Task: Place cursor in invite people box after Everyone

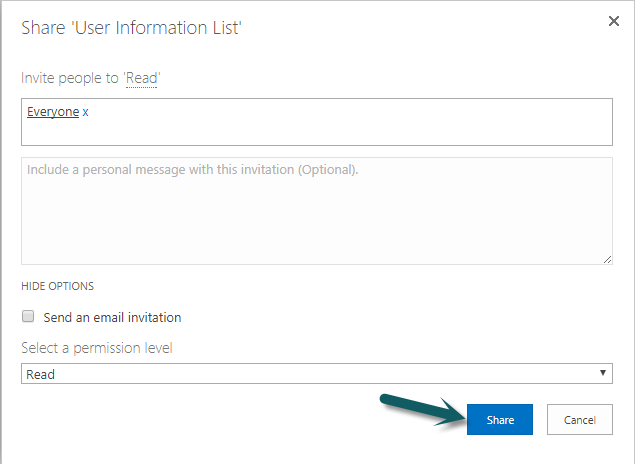Action: pos(348,112)
